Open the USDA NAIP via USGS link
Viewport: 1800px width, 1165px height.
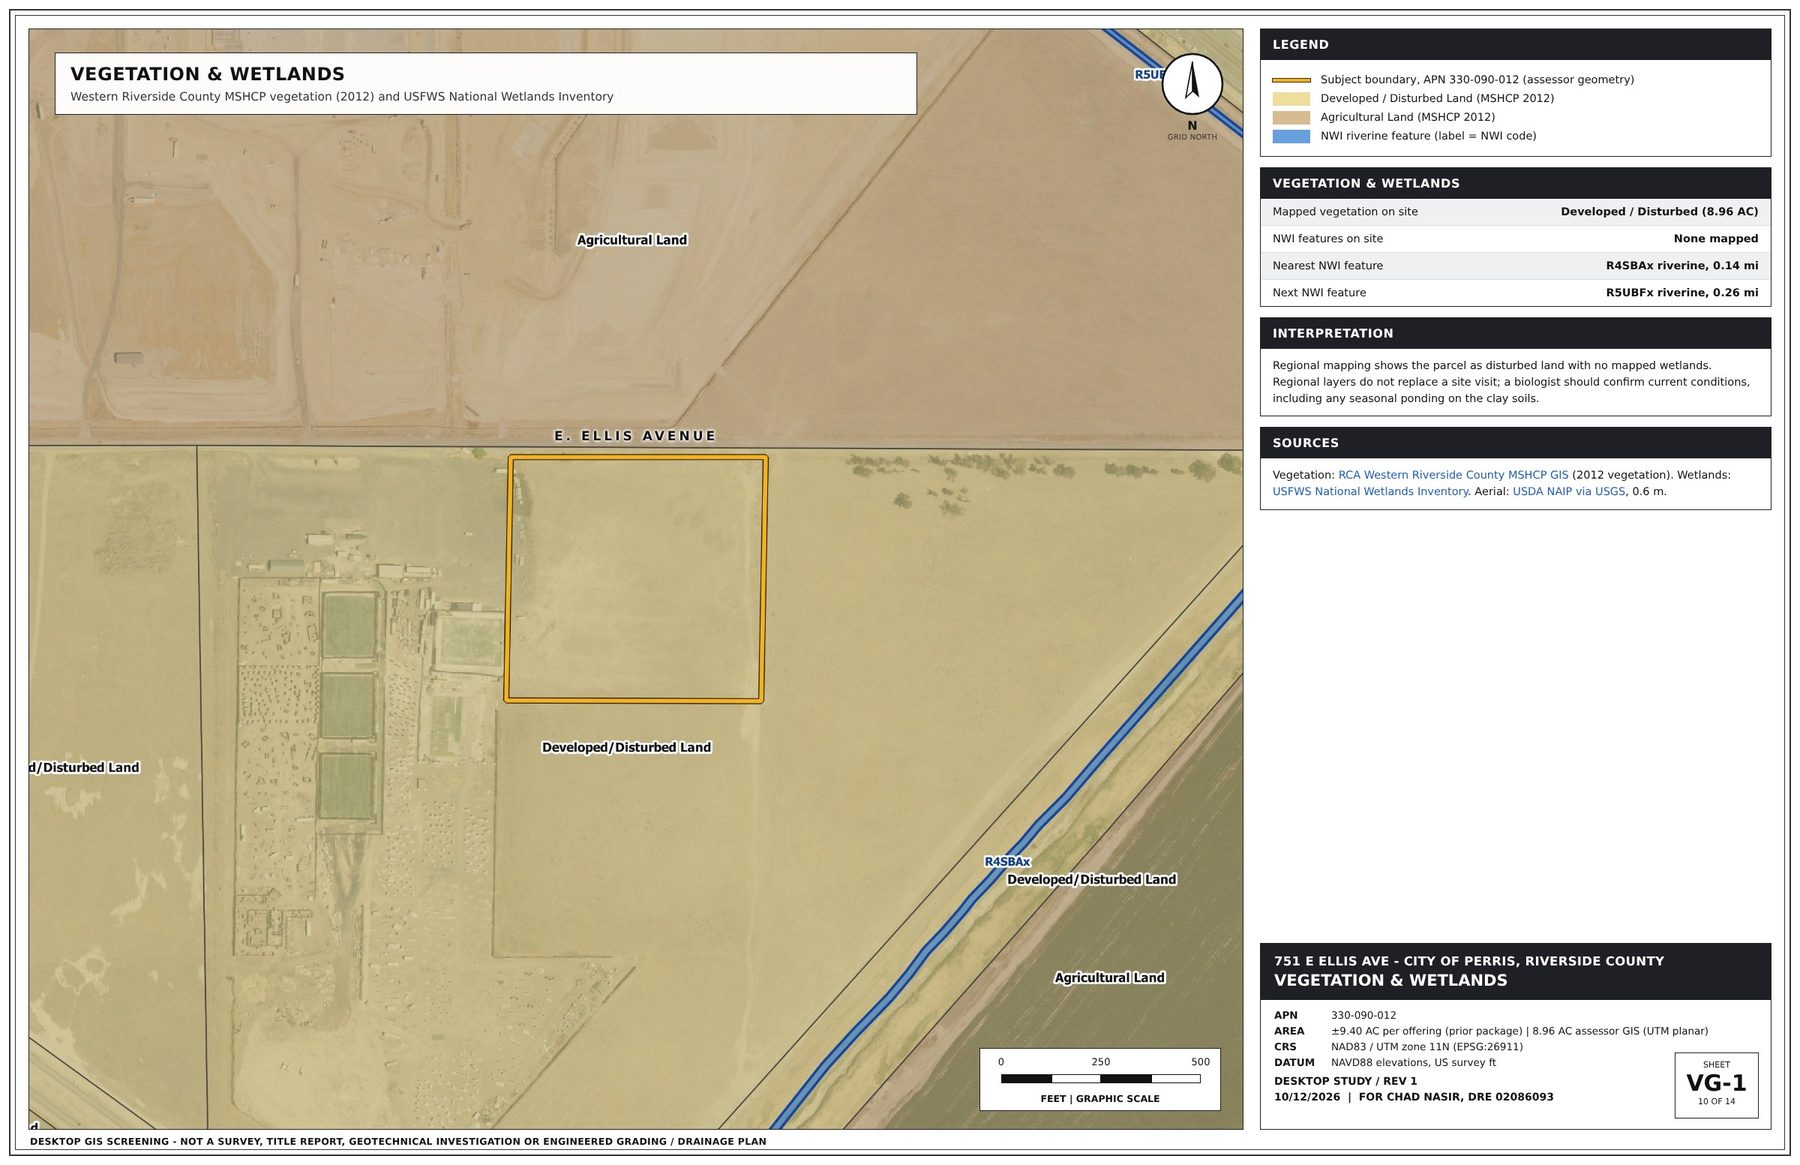coord(1568,491)
